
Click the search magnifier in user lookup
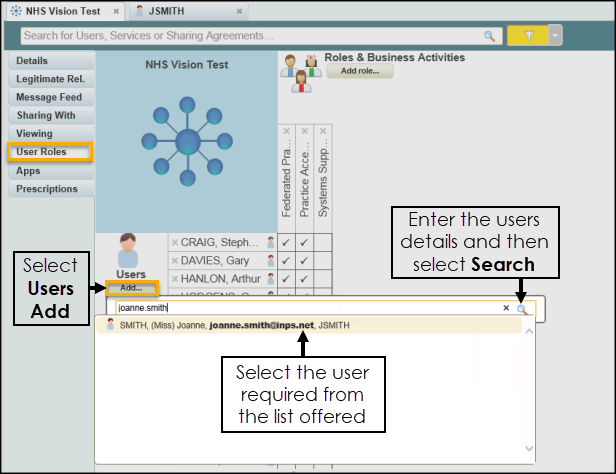point(522,309)
